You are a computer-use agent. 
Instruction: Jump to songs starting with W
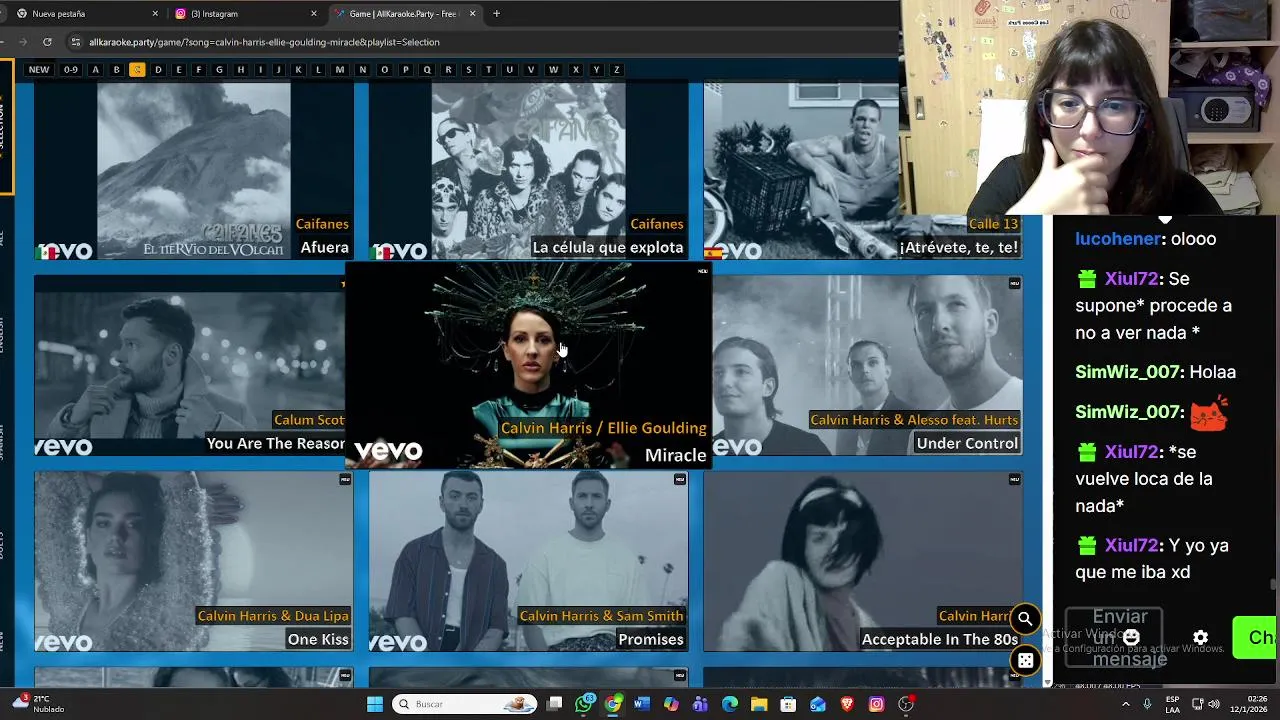[553, 70]
